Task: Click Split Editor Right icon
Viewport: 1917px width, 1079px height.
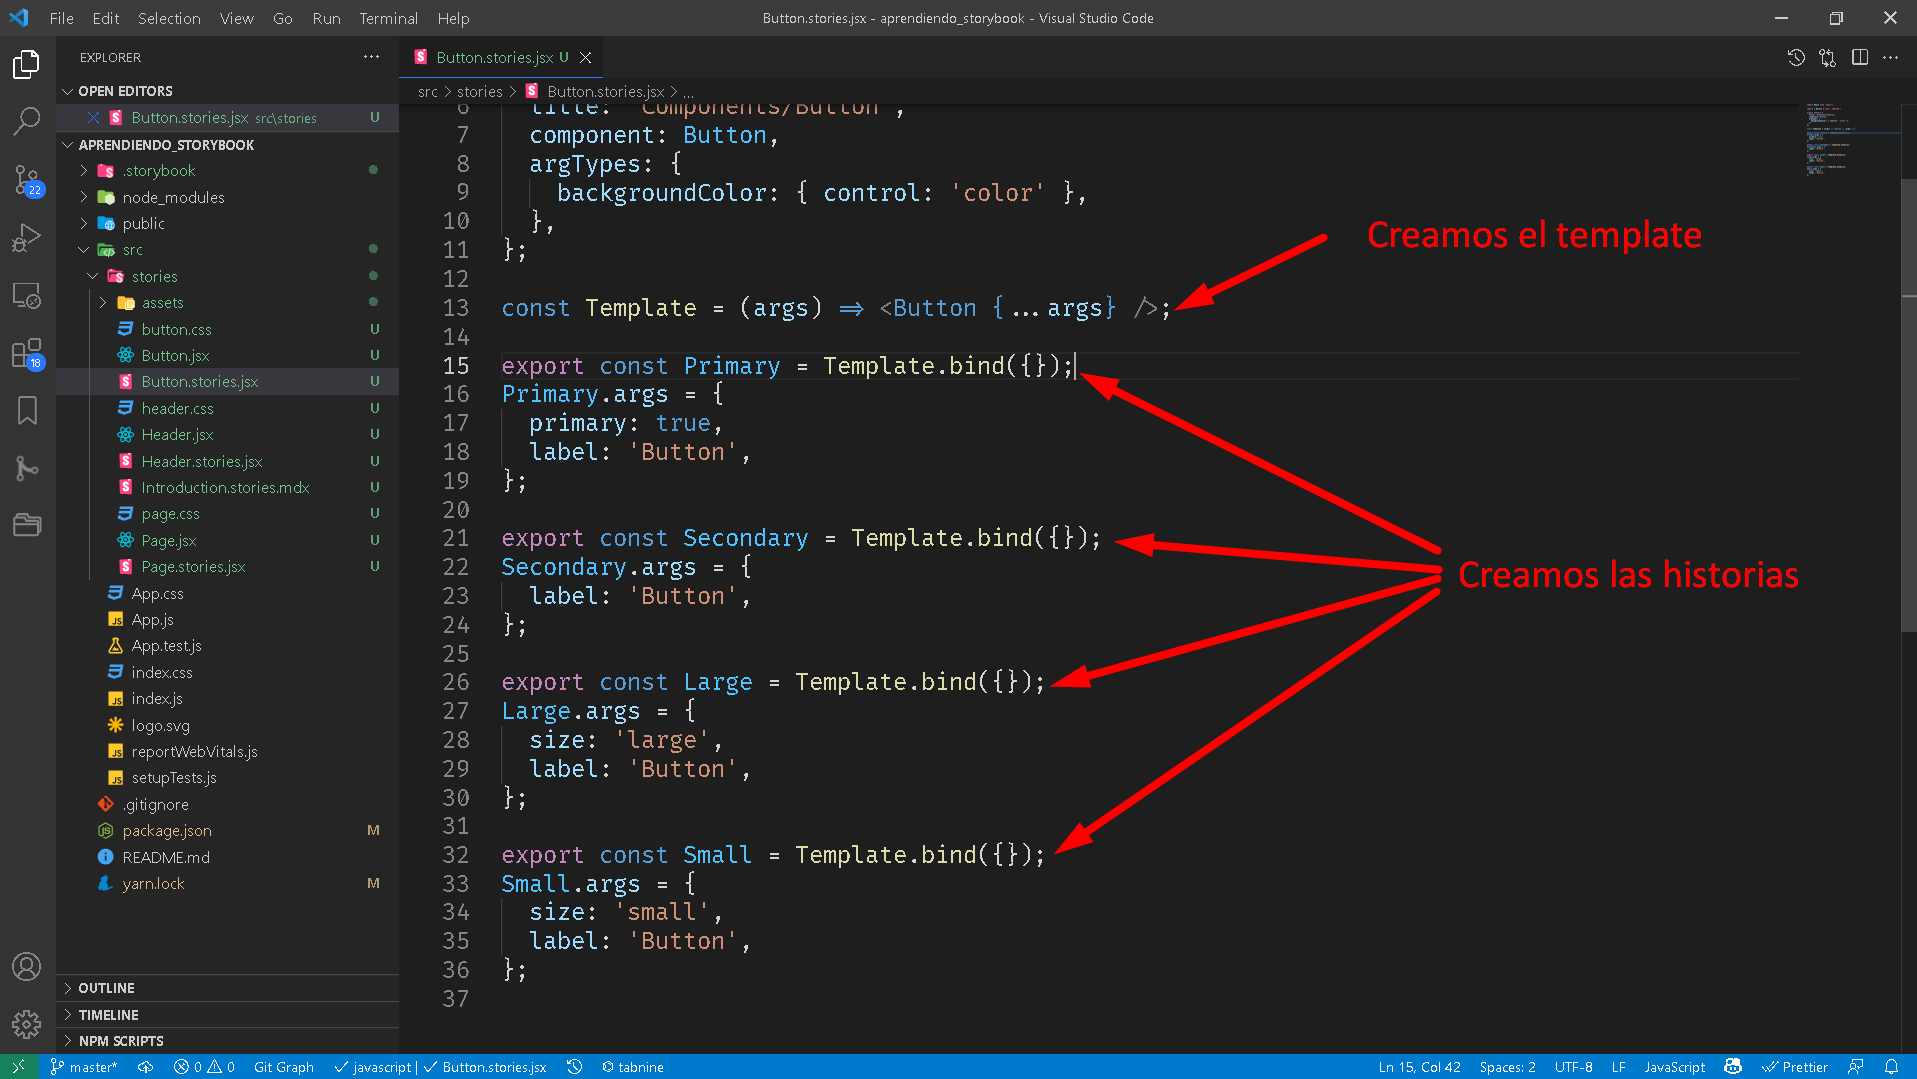Action: [1859, 58]
